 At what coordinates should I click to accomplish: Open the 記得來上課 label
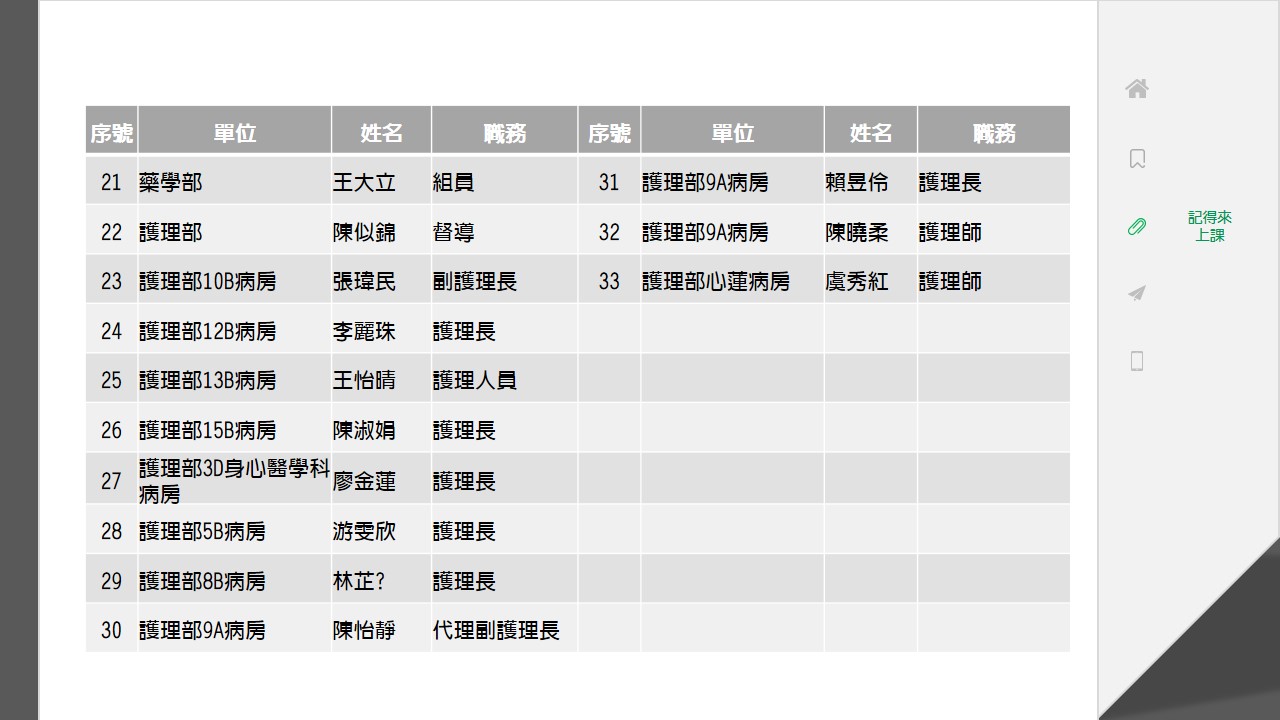click(x=1210, y=226)
